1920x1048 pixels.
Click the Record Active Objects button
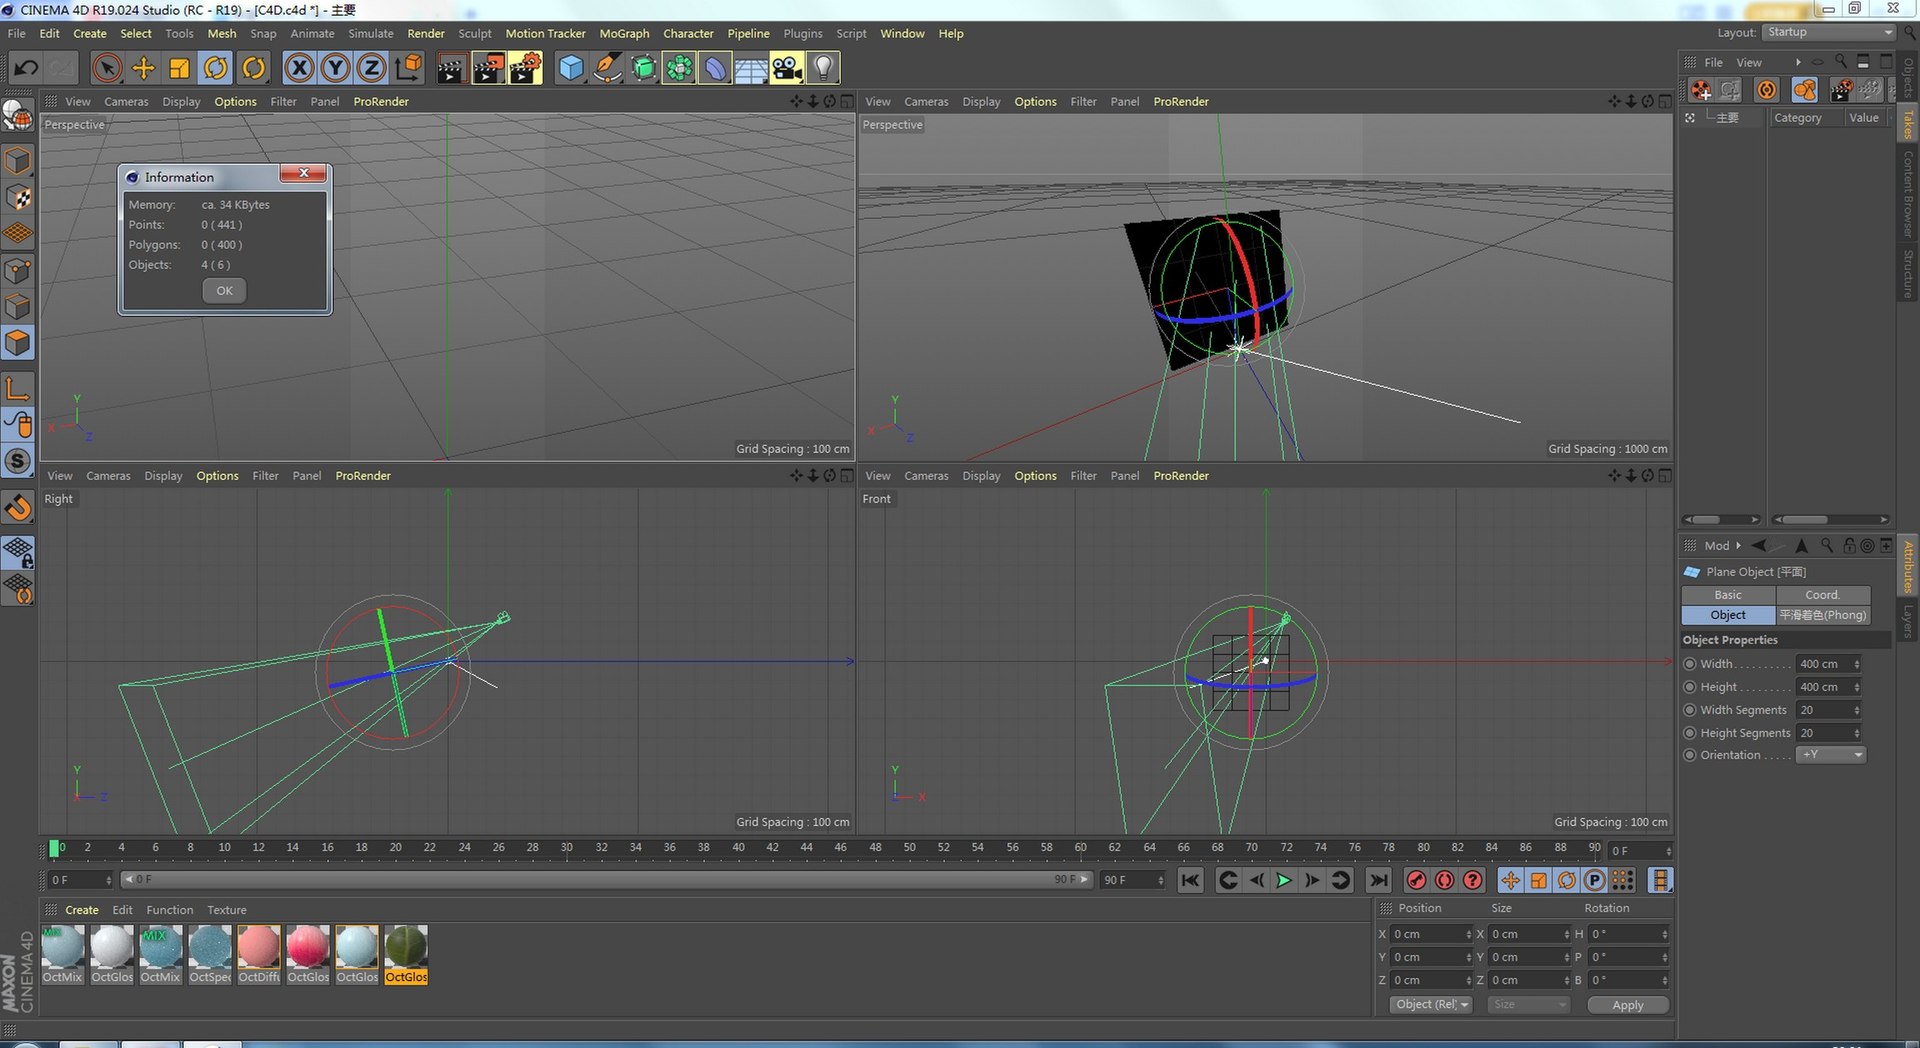pos(1416,880)
